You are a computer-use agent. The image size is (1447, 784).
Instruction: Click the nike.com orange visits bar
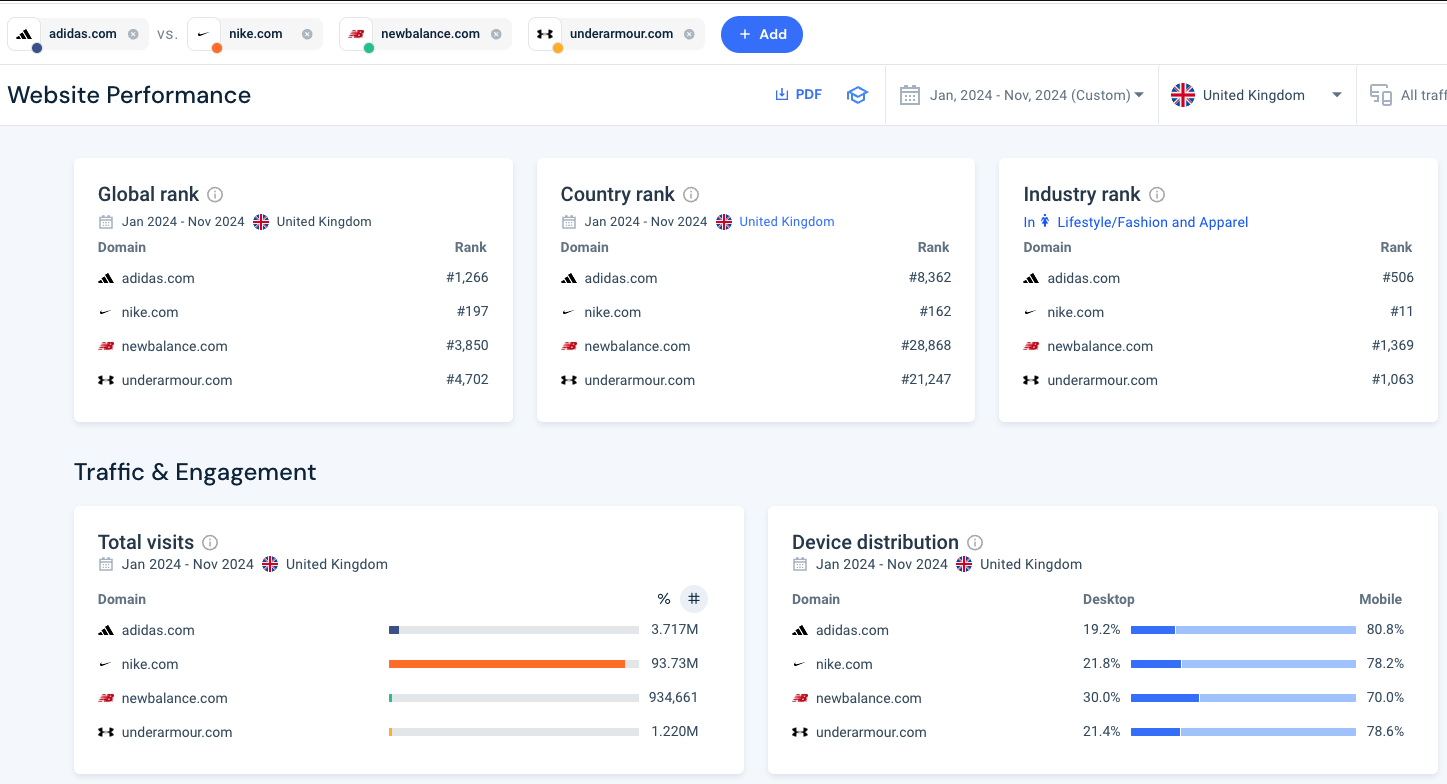pyautogui.click(x=507, y=664)
